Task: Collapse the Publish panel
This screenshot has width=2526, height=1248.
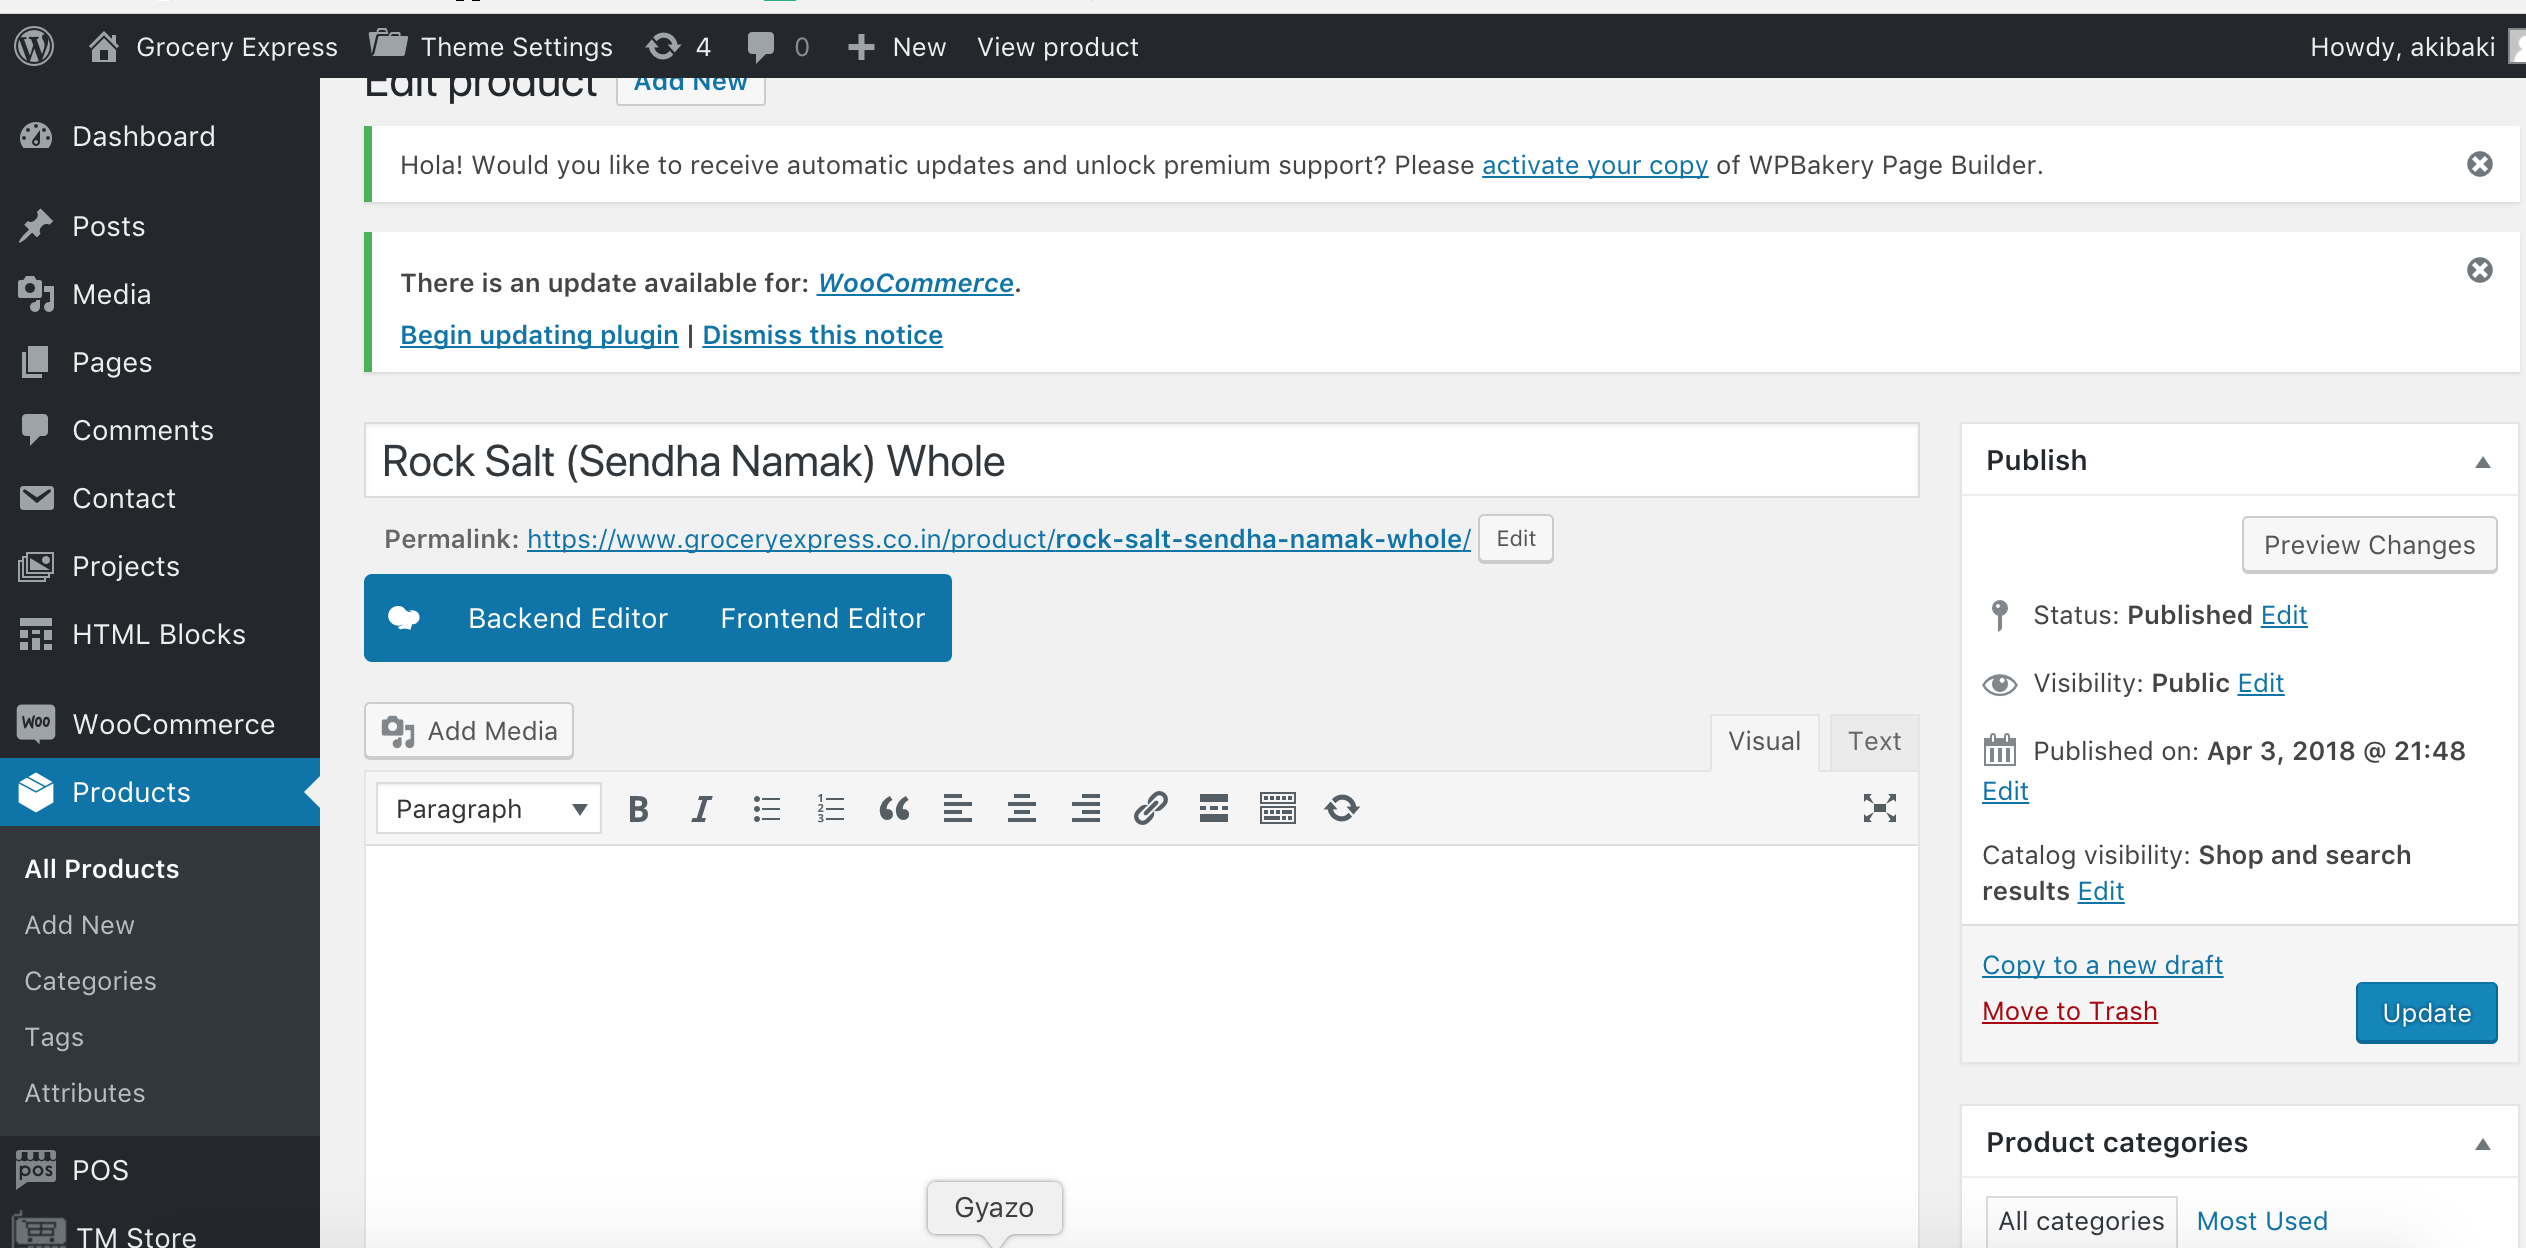Action: pyautogui.click(x=2482, y=461)
